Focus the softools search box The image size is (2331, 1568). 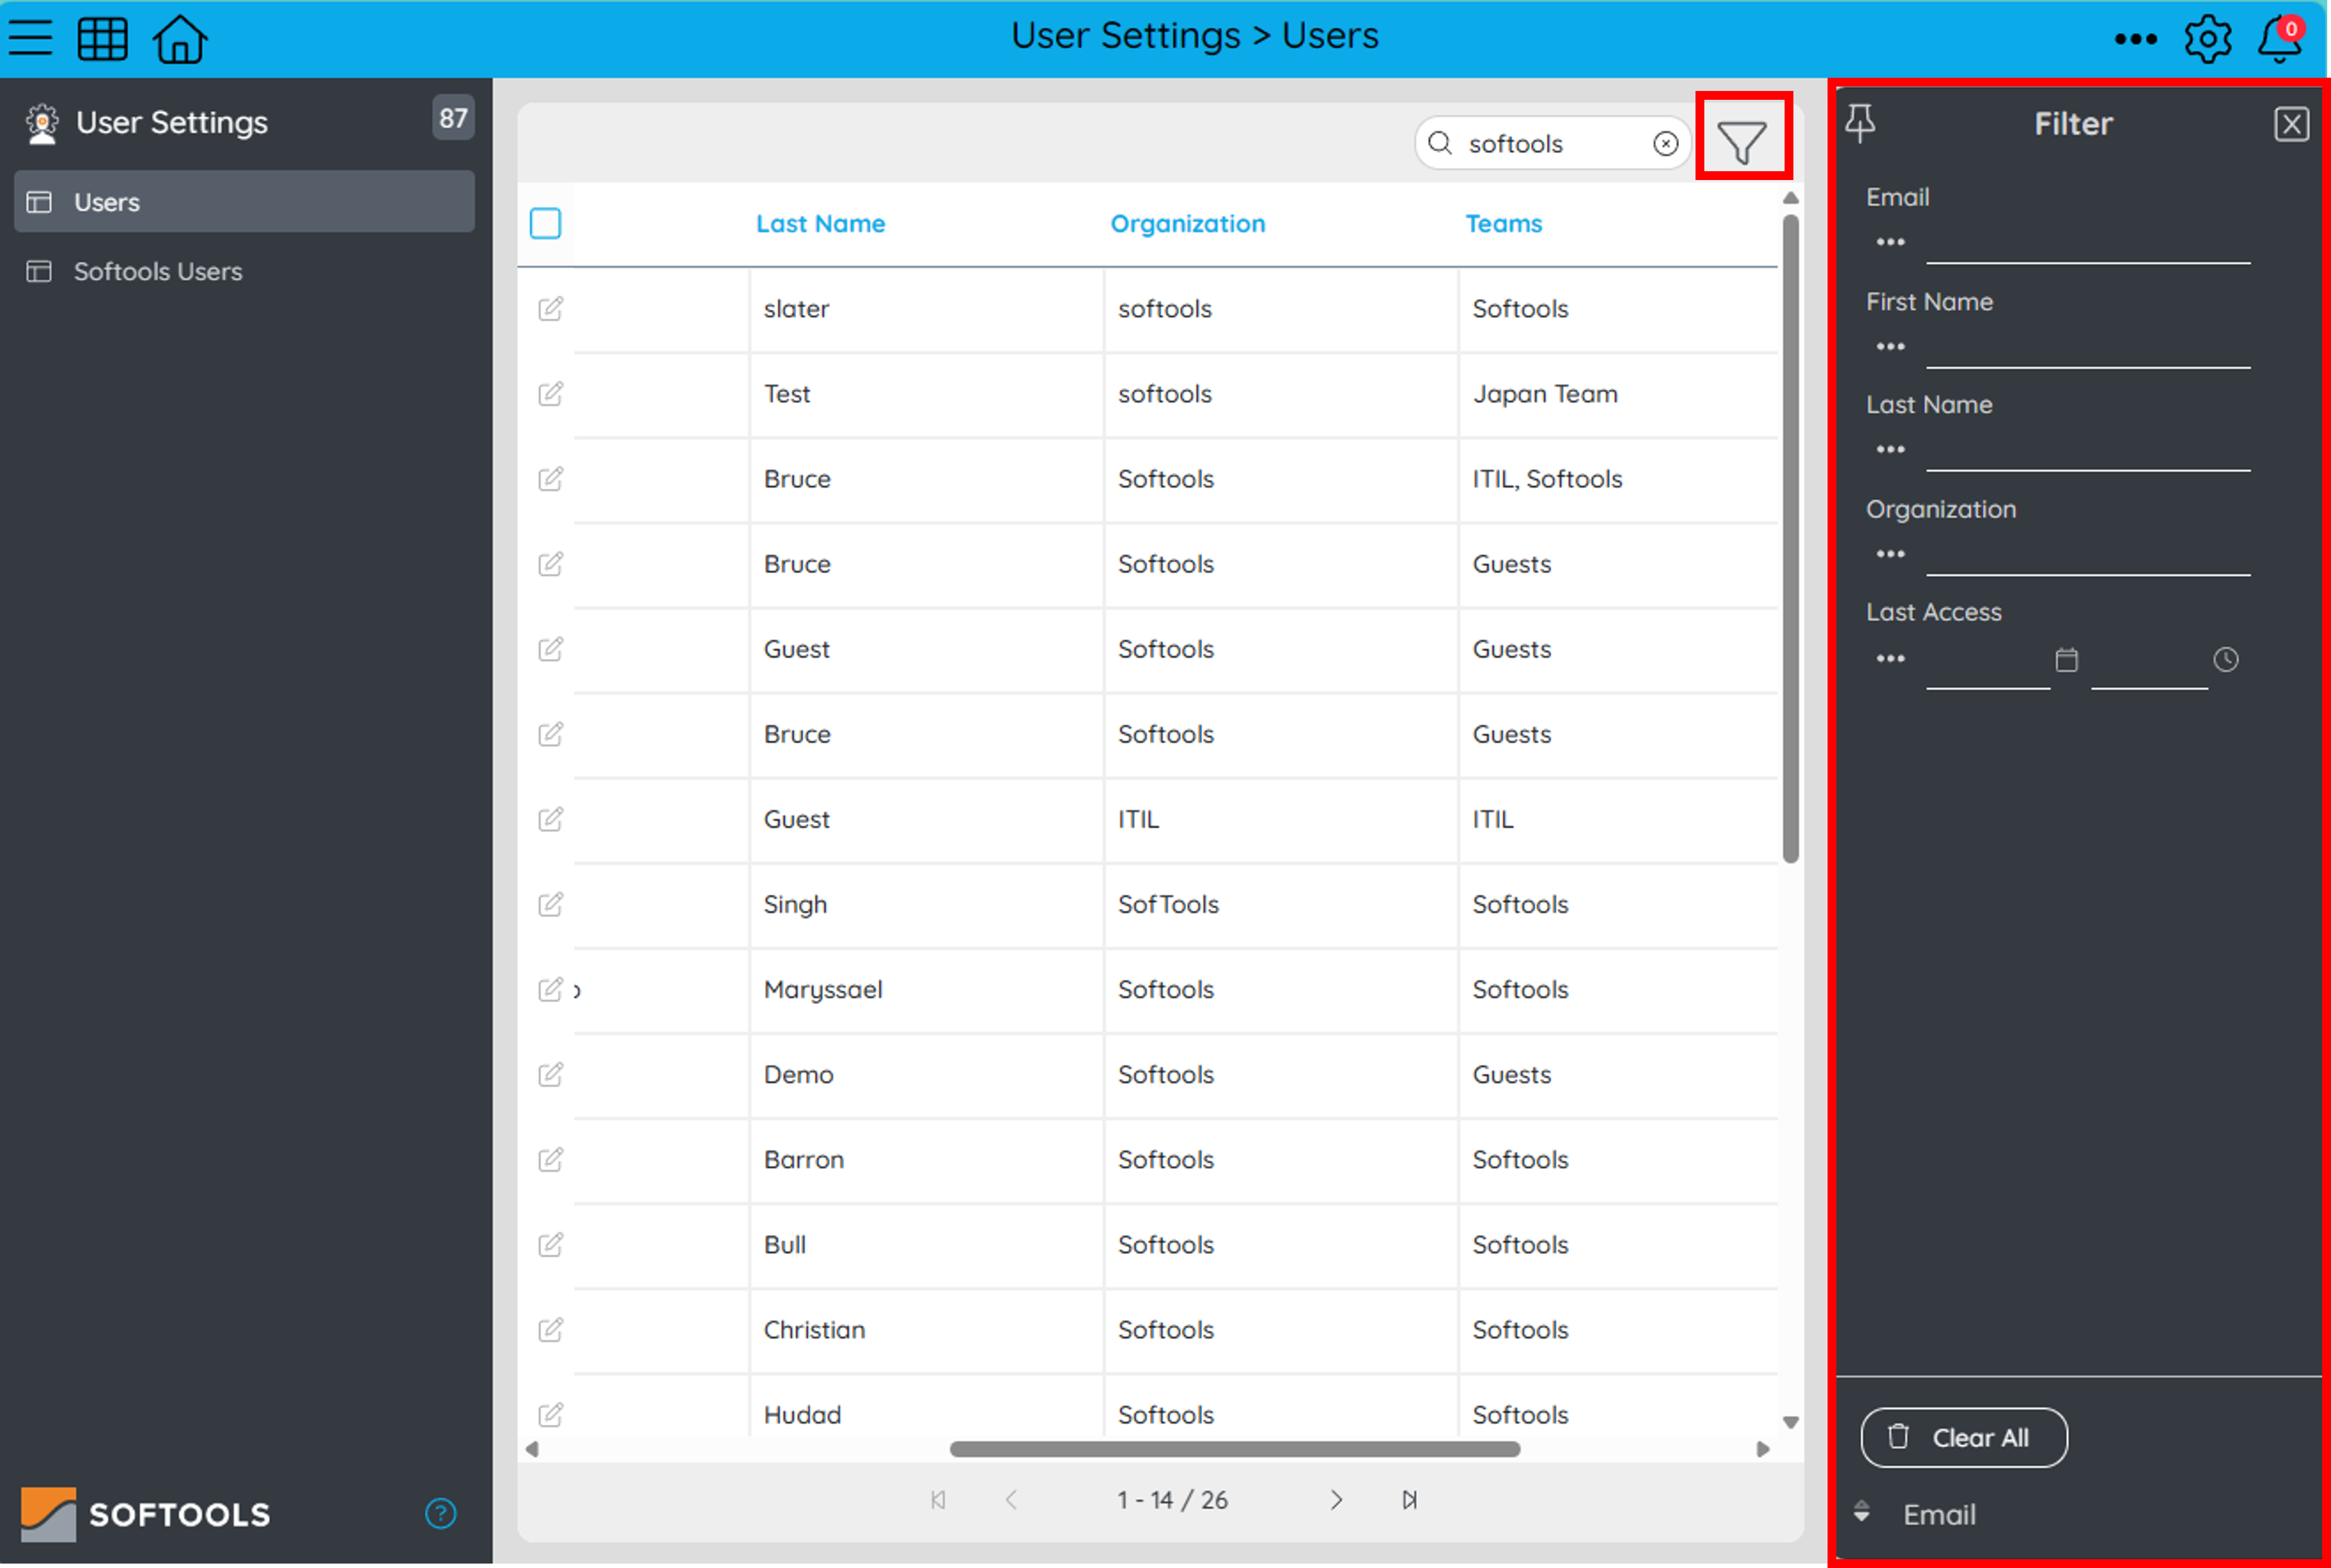click(1553, 144)
